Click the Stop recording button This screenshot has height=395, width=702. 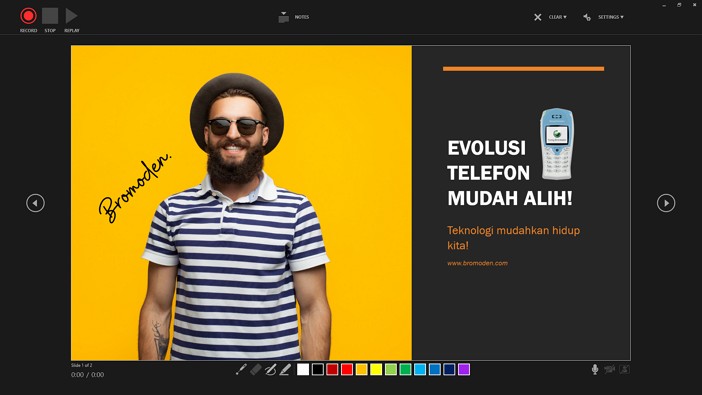(50, 16)
